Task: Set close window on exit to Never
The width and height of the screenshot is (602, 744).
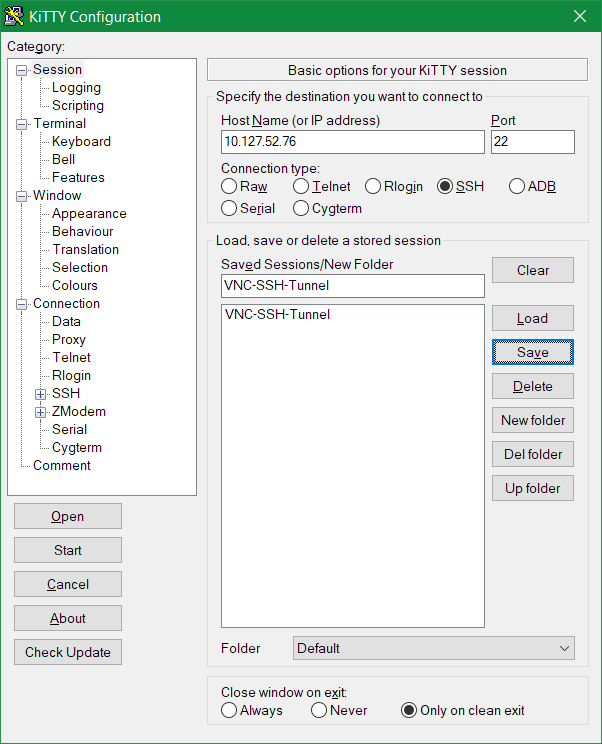Action: pyautogui.click(x=319, y=711)
